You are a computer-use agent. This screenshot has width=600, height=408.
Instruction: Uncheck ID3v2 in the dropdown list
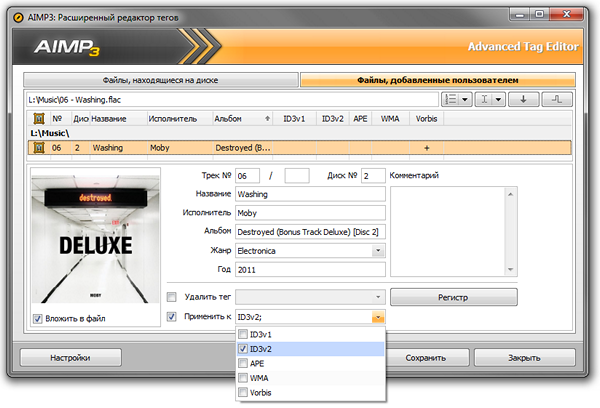[x=243, y=349]
